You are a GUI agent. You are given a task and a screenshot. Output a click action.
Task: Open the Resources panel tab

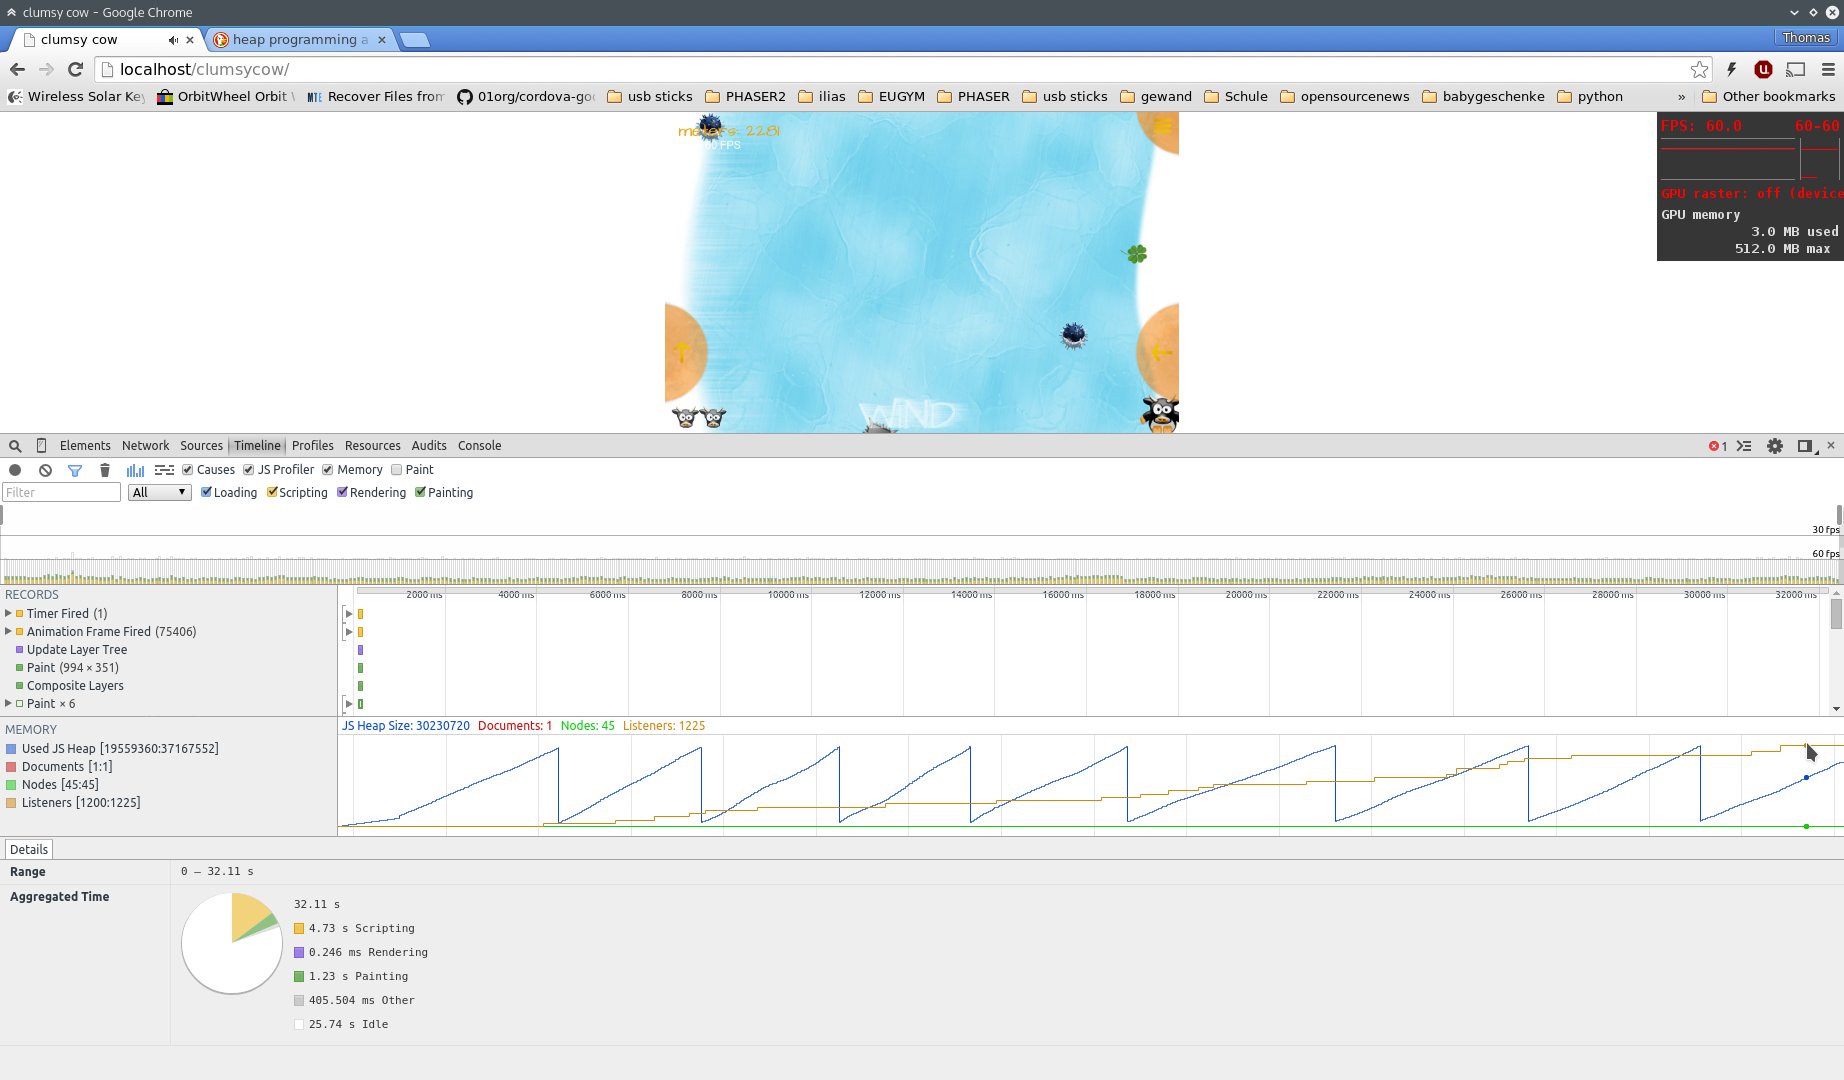point(373,446)
